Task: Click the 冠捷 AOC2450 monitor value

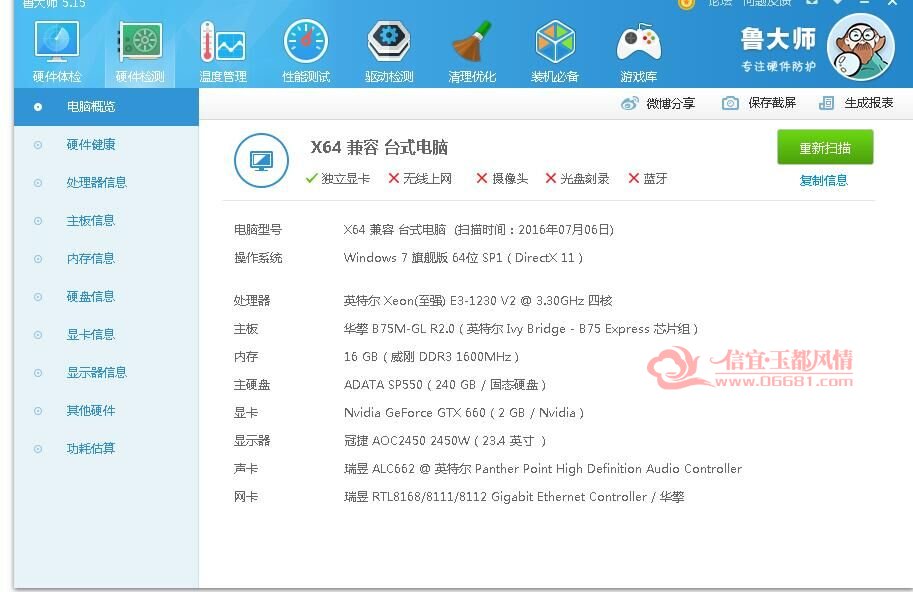Action: coord(445,441)
